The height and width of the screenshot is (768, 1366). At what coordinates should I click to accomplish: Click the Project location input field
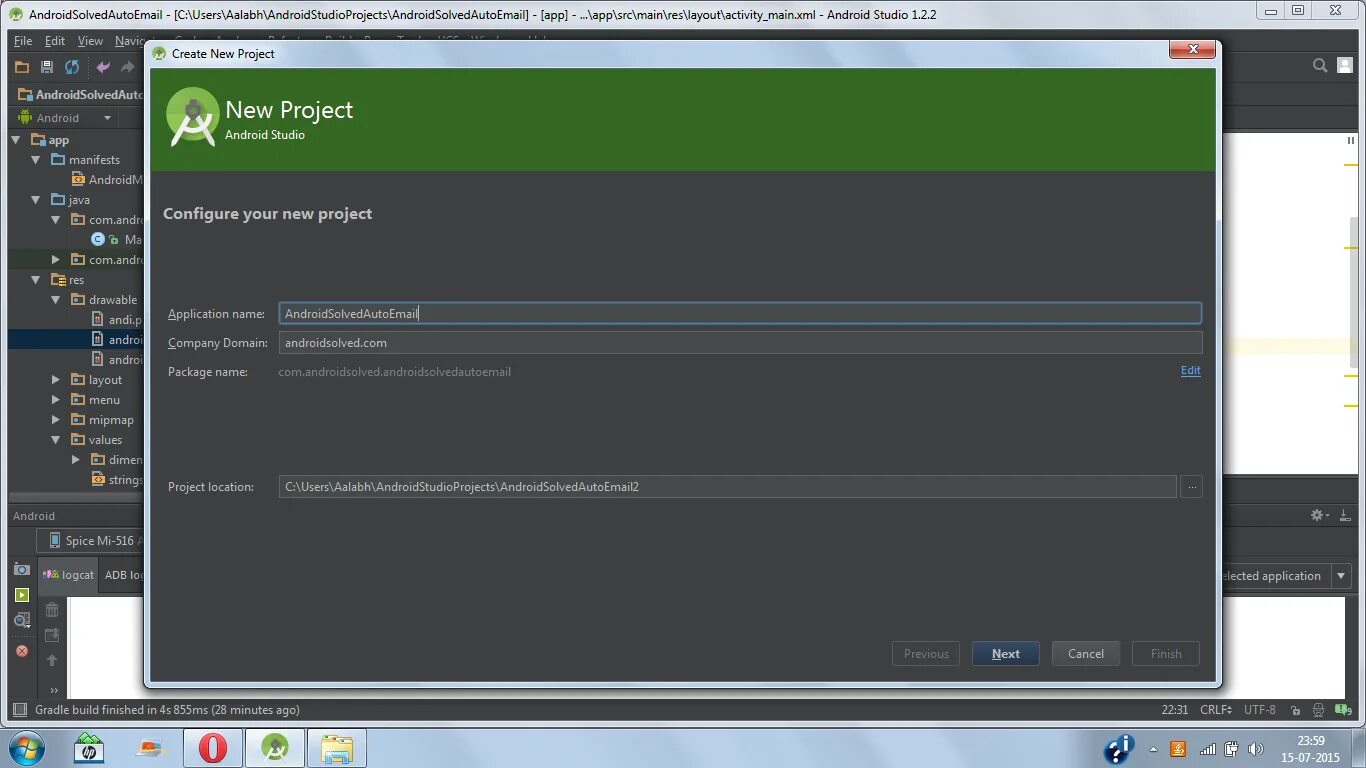coord(728,487)
